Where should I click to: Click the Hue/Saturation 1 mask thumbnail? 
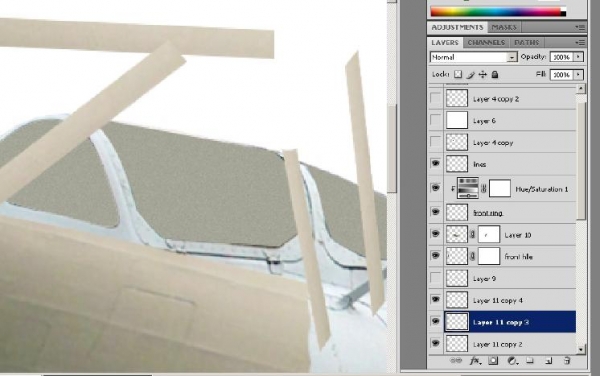click(500, 189)
